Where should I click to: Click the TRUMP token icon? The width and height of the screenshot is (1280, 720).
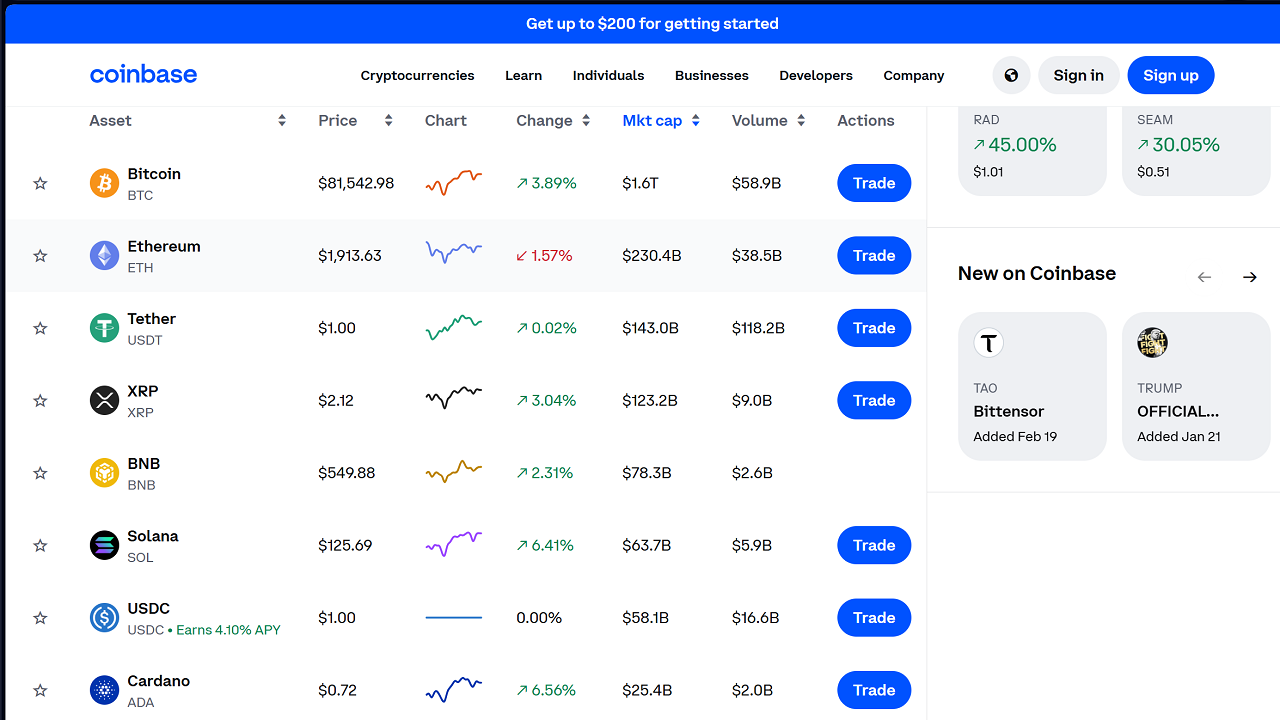point(1152,343)
